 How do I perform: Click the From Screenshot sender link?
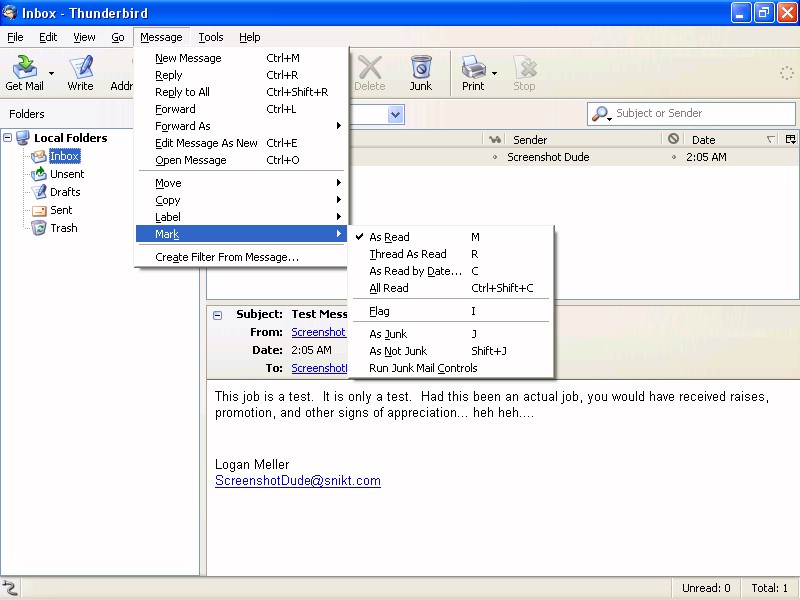319,332
